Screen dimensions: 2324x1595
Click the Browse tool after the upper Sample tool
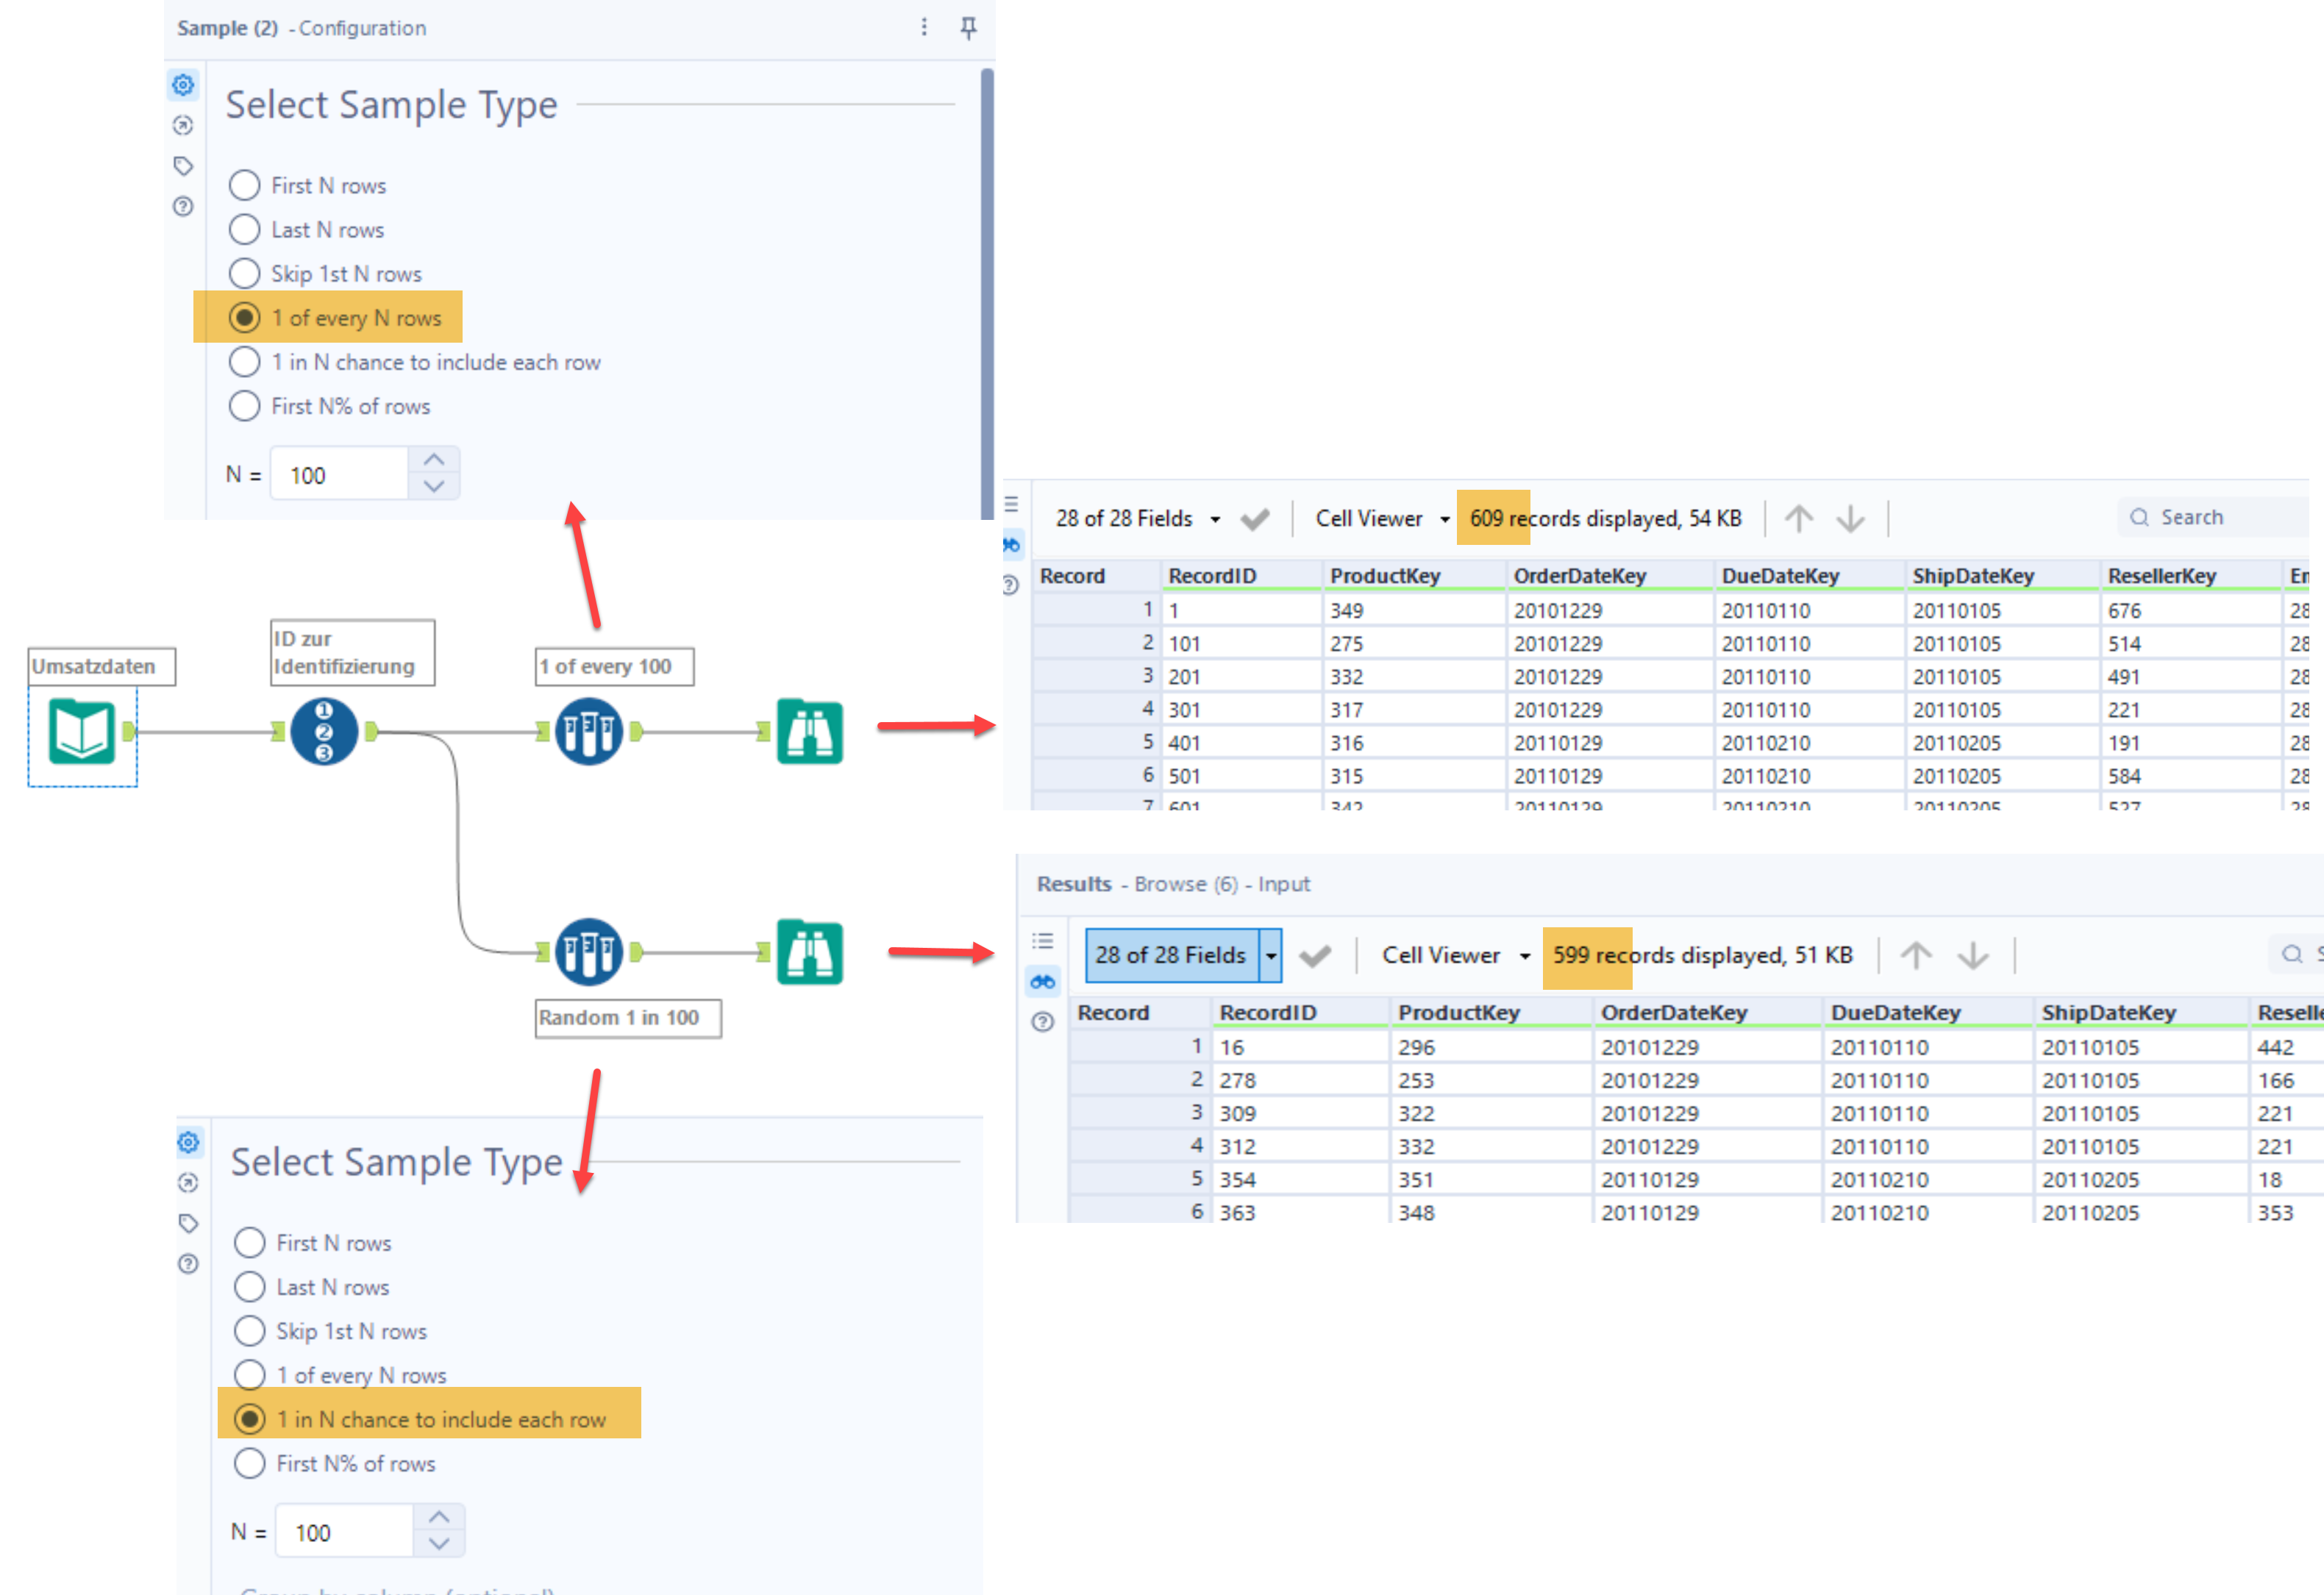click(x=809, y=731)
